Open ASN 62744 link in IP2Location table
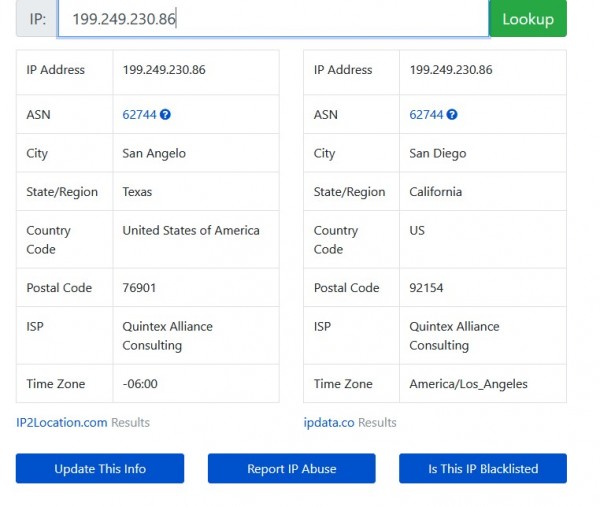 pos(139,114)
